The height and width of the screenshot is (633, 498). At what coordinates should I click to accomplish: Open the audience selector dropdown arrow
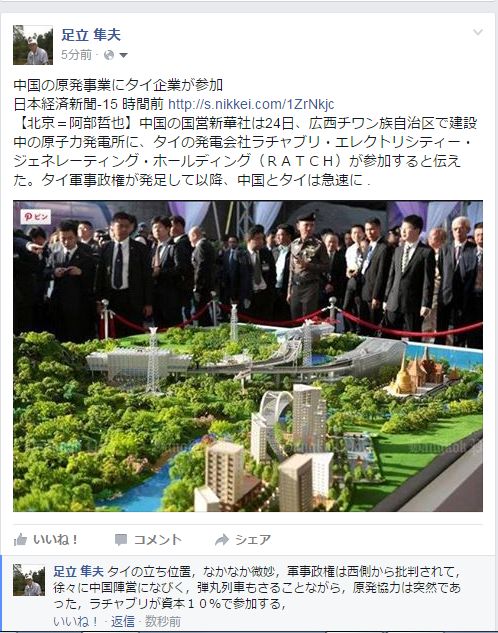click(x=123, y=55)
